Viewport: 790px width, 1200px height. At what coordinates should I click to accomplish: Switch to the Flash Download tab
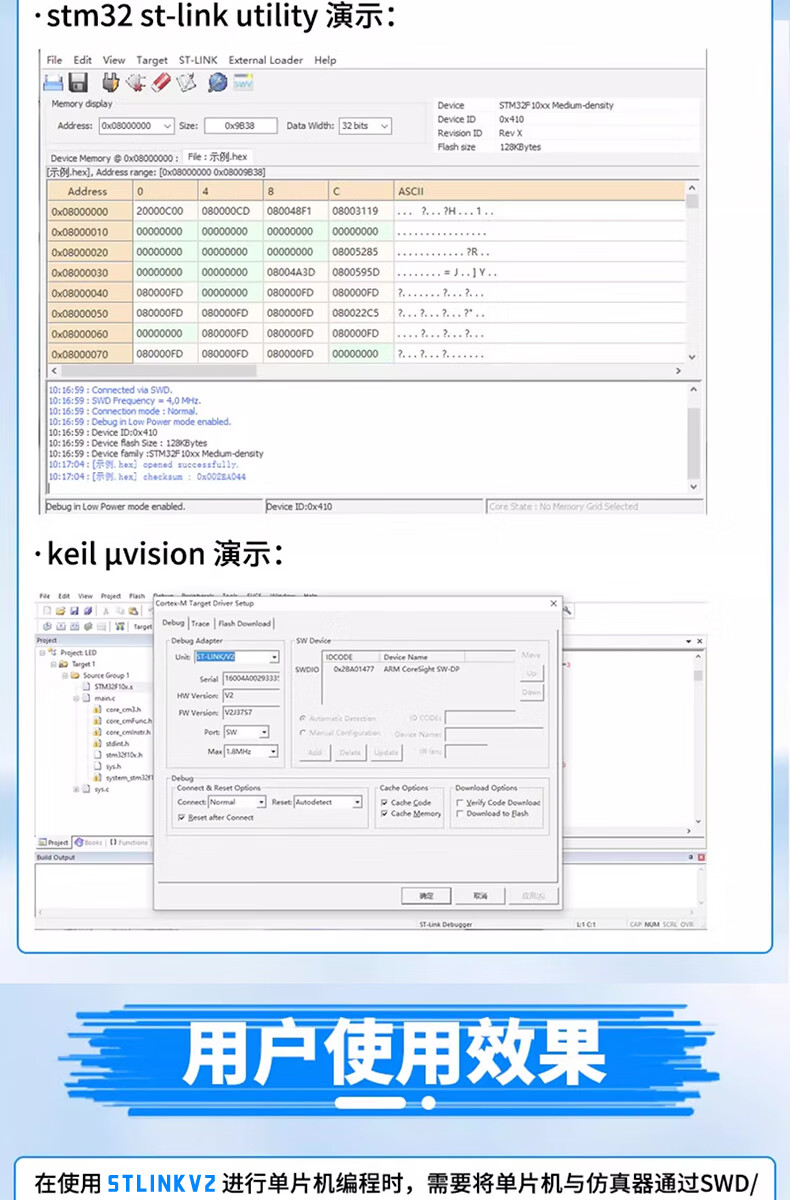pyautogui.click(x=245, y=623)
